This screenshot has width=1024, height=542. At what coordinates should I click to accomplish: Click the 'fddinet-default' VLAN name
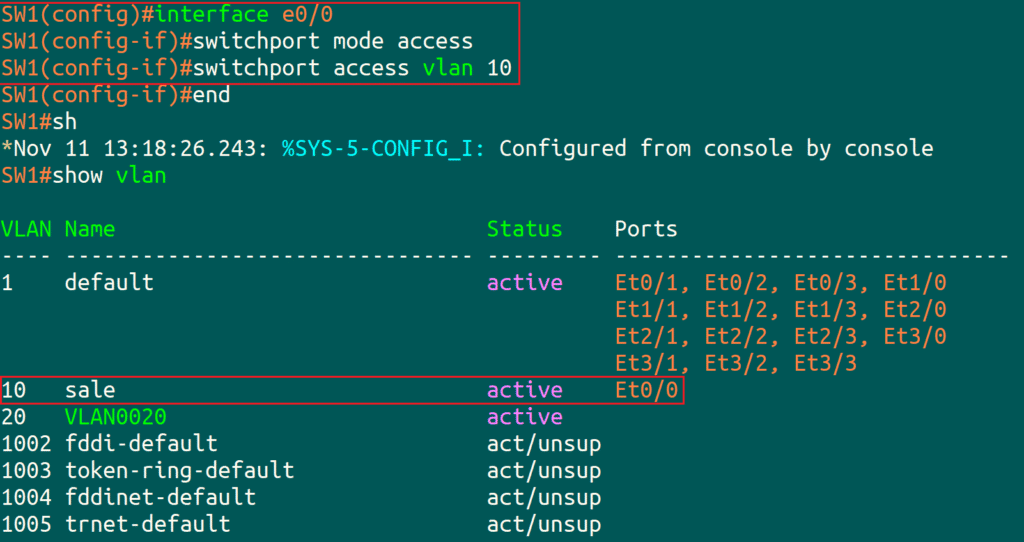click(x=160, y=497)
